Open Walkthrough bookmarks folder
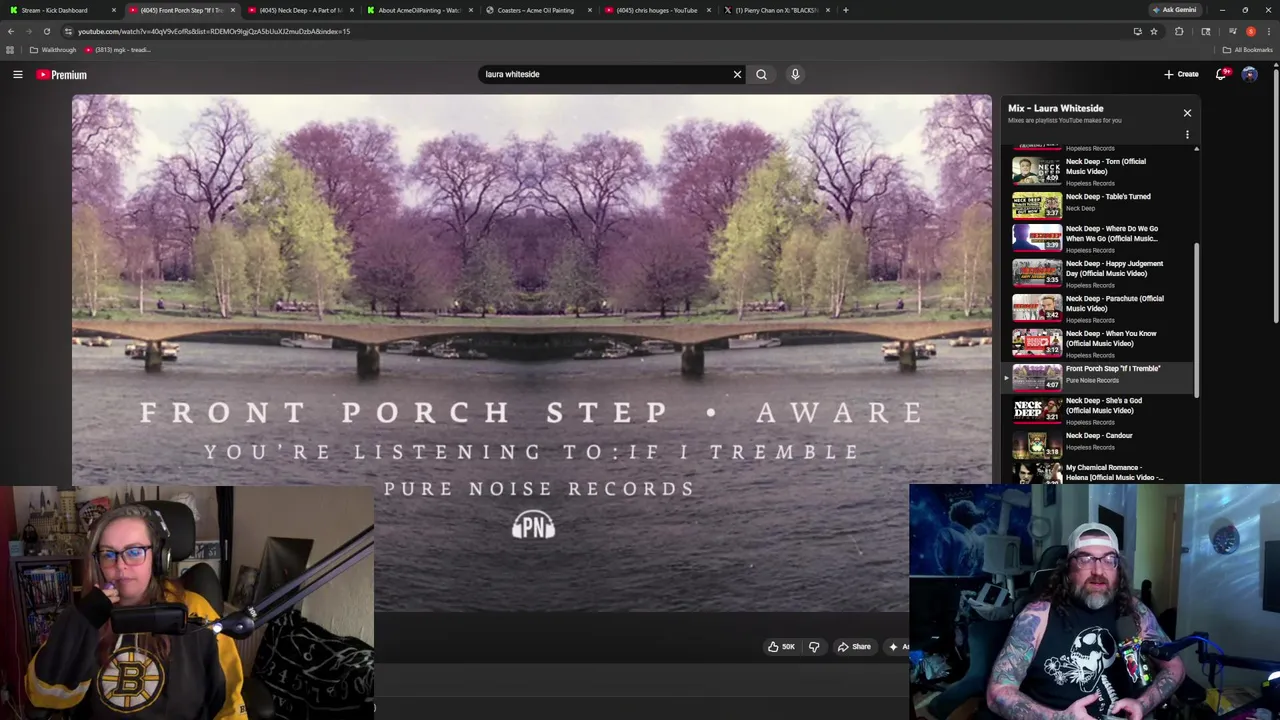 (52, 50)
